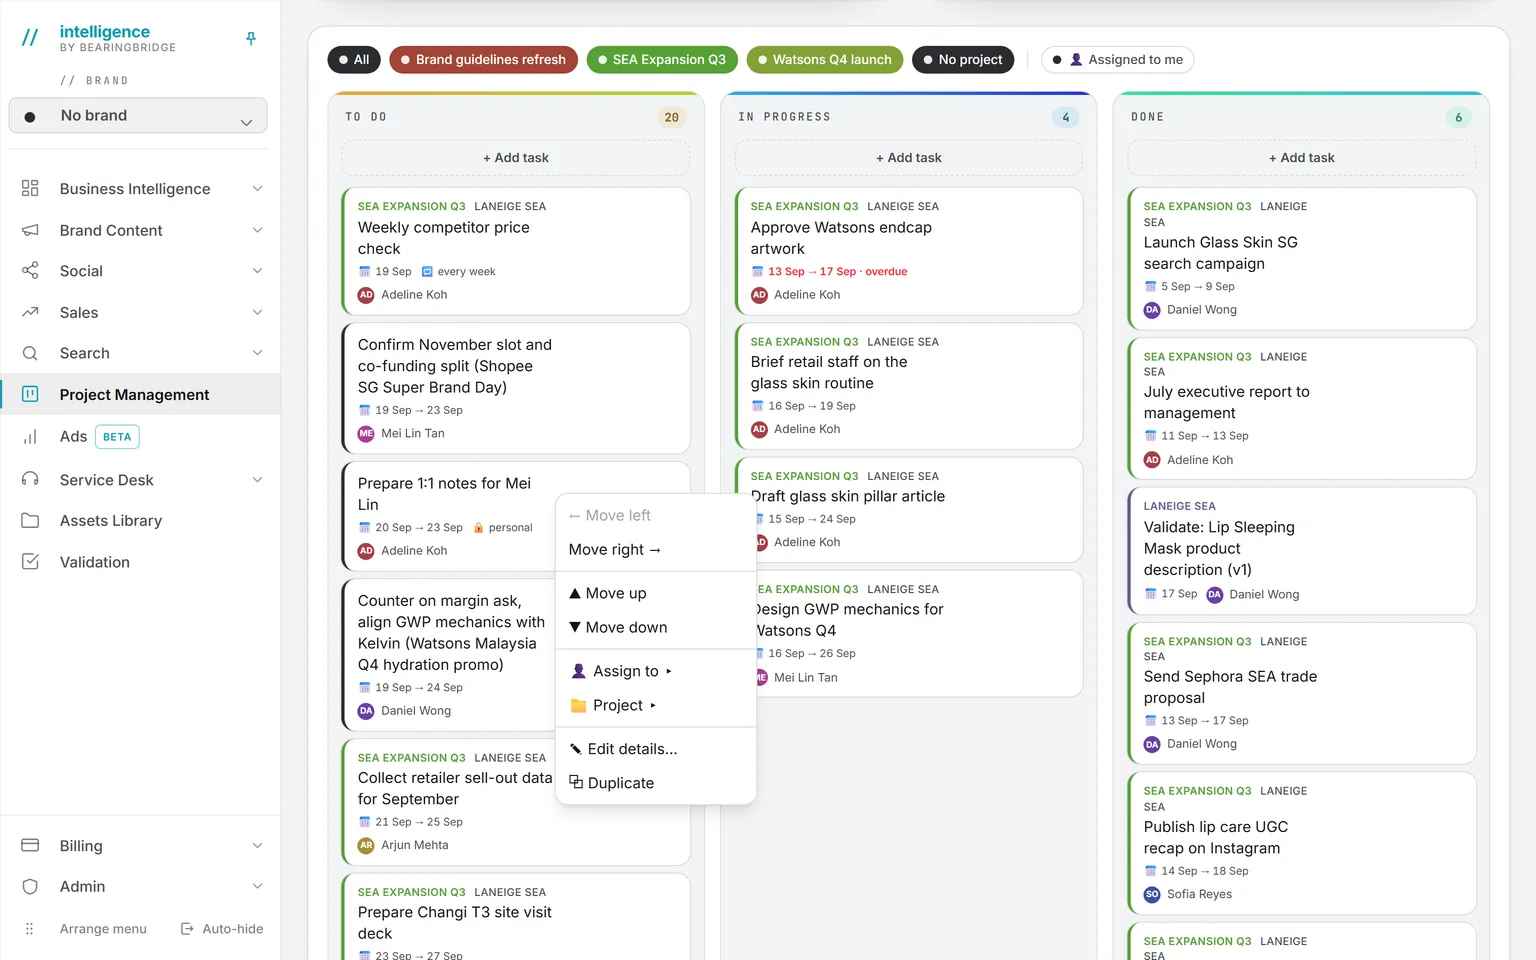Toggle the Brand guidelines refresh filter
This screenshot has width=1536, height=960.
click(x=483, y=60)
